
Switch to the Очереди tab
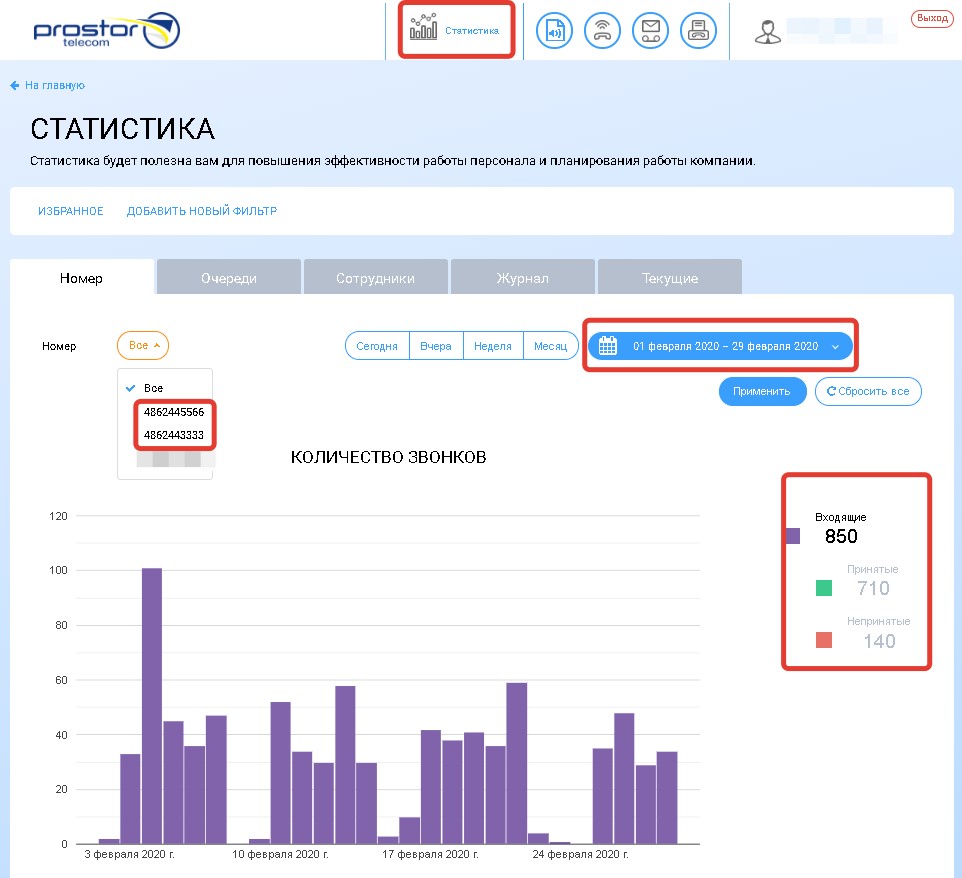[x=228, y=278]
